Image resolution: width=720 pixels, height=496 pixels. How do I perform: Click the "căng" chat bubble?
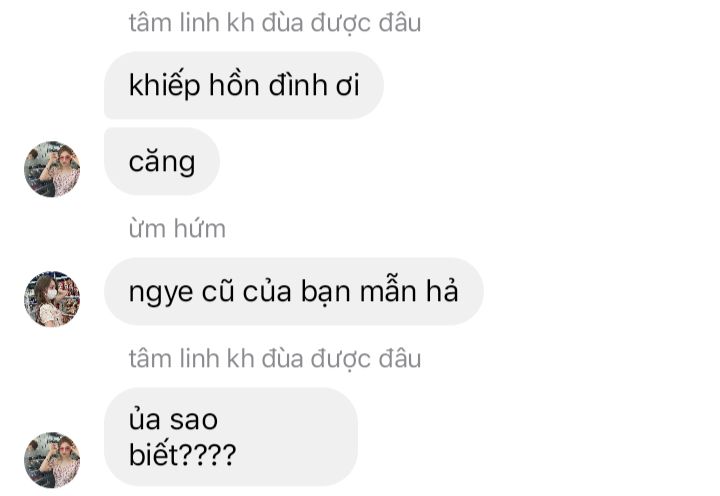(162, 162)
